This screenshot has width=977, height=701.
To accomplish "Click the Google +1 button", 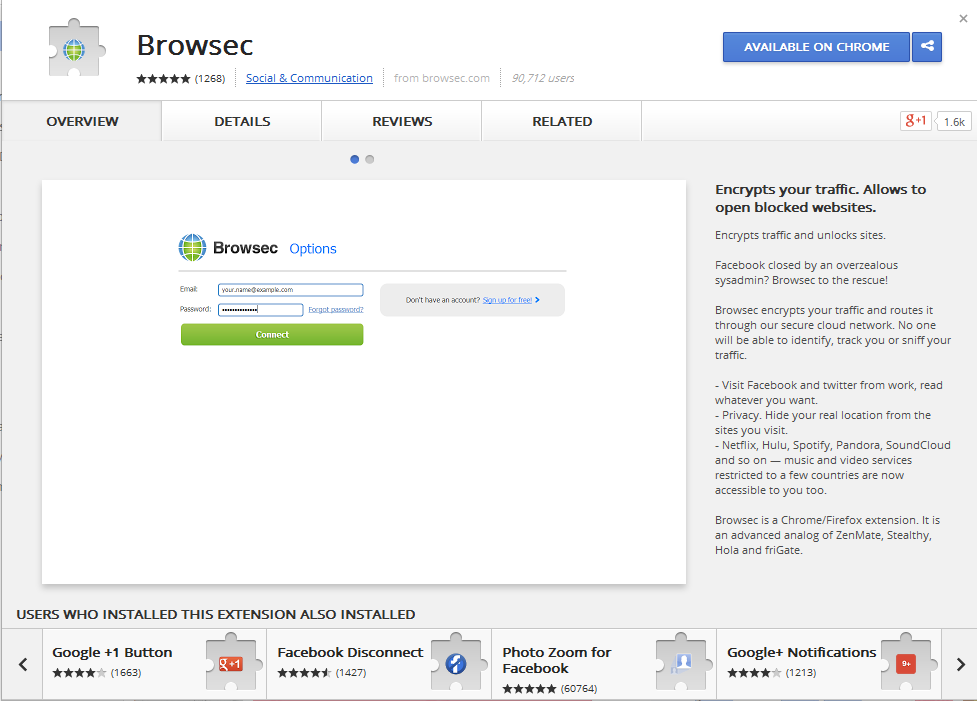I will tap(915, 120).
